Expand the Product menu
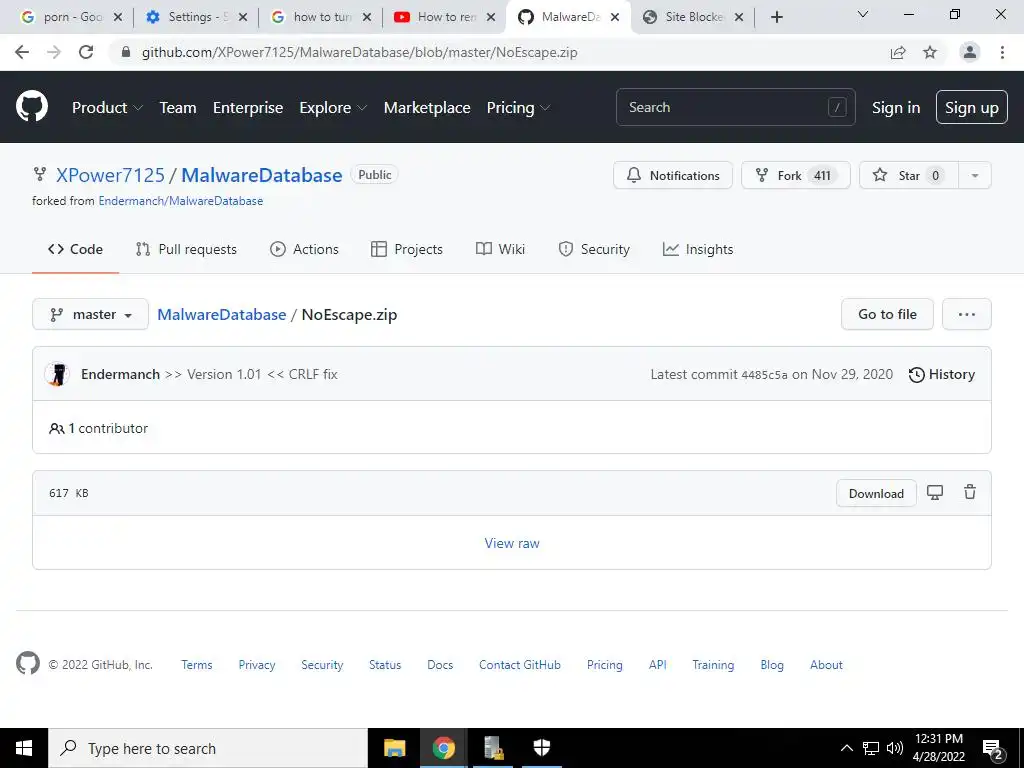 [107, 108]
